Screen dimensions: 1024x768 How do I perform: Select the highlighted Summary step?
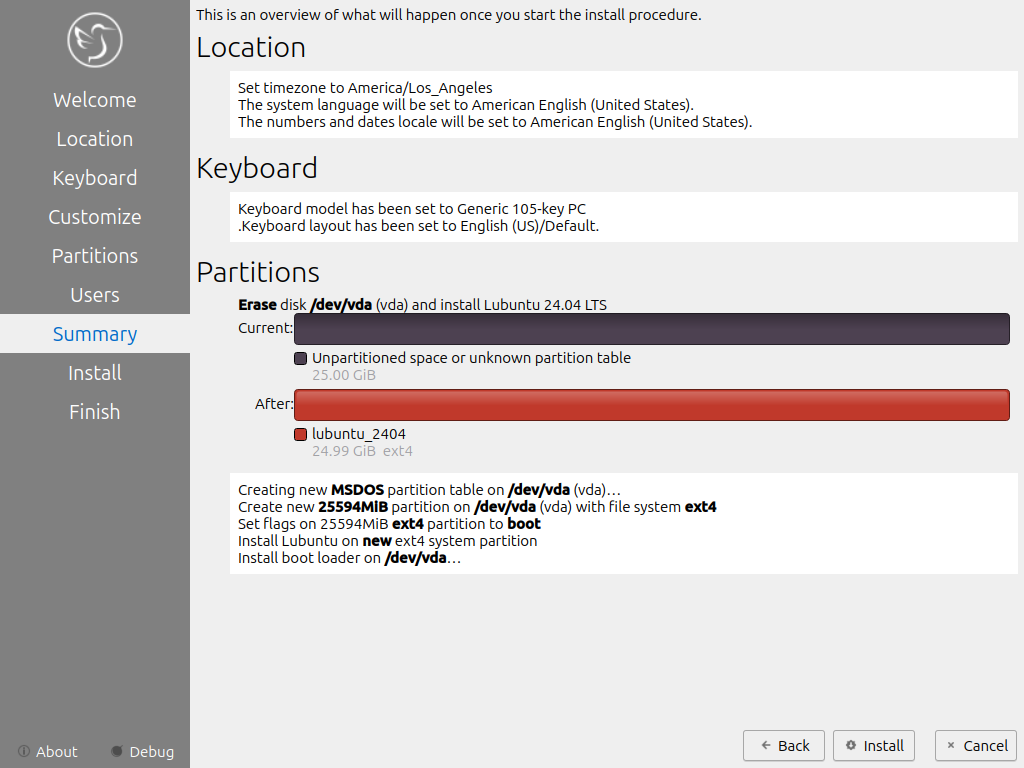coord(95,334)
